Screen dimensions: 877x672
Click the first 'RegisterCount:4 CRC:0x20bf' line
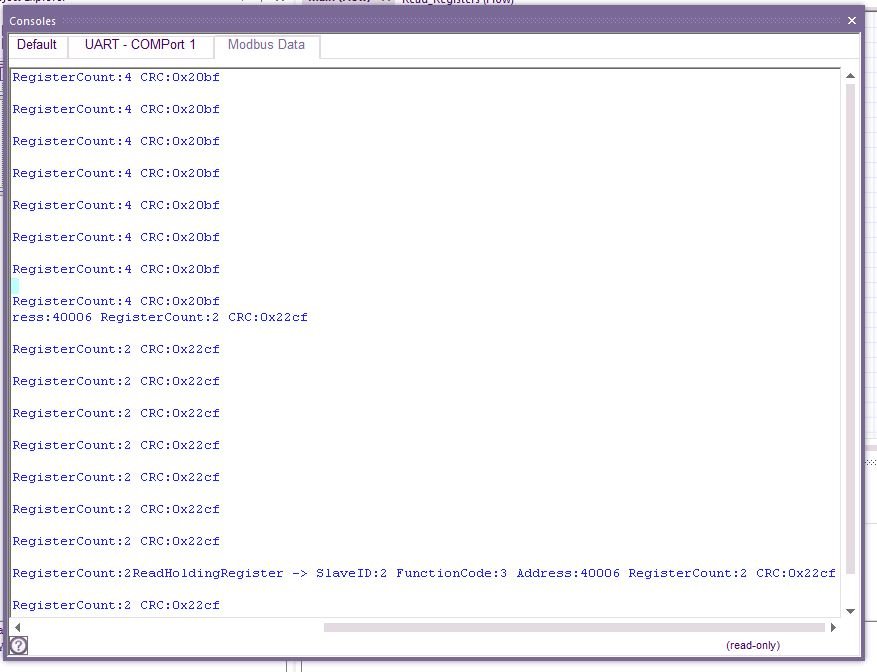pos(116,77)
